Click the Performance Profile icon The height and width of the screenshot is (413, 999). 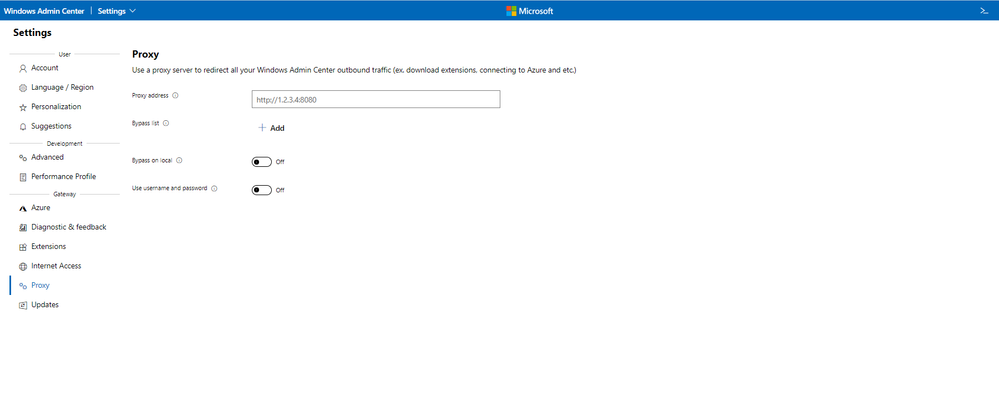23,177
